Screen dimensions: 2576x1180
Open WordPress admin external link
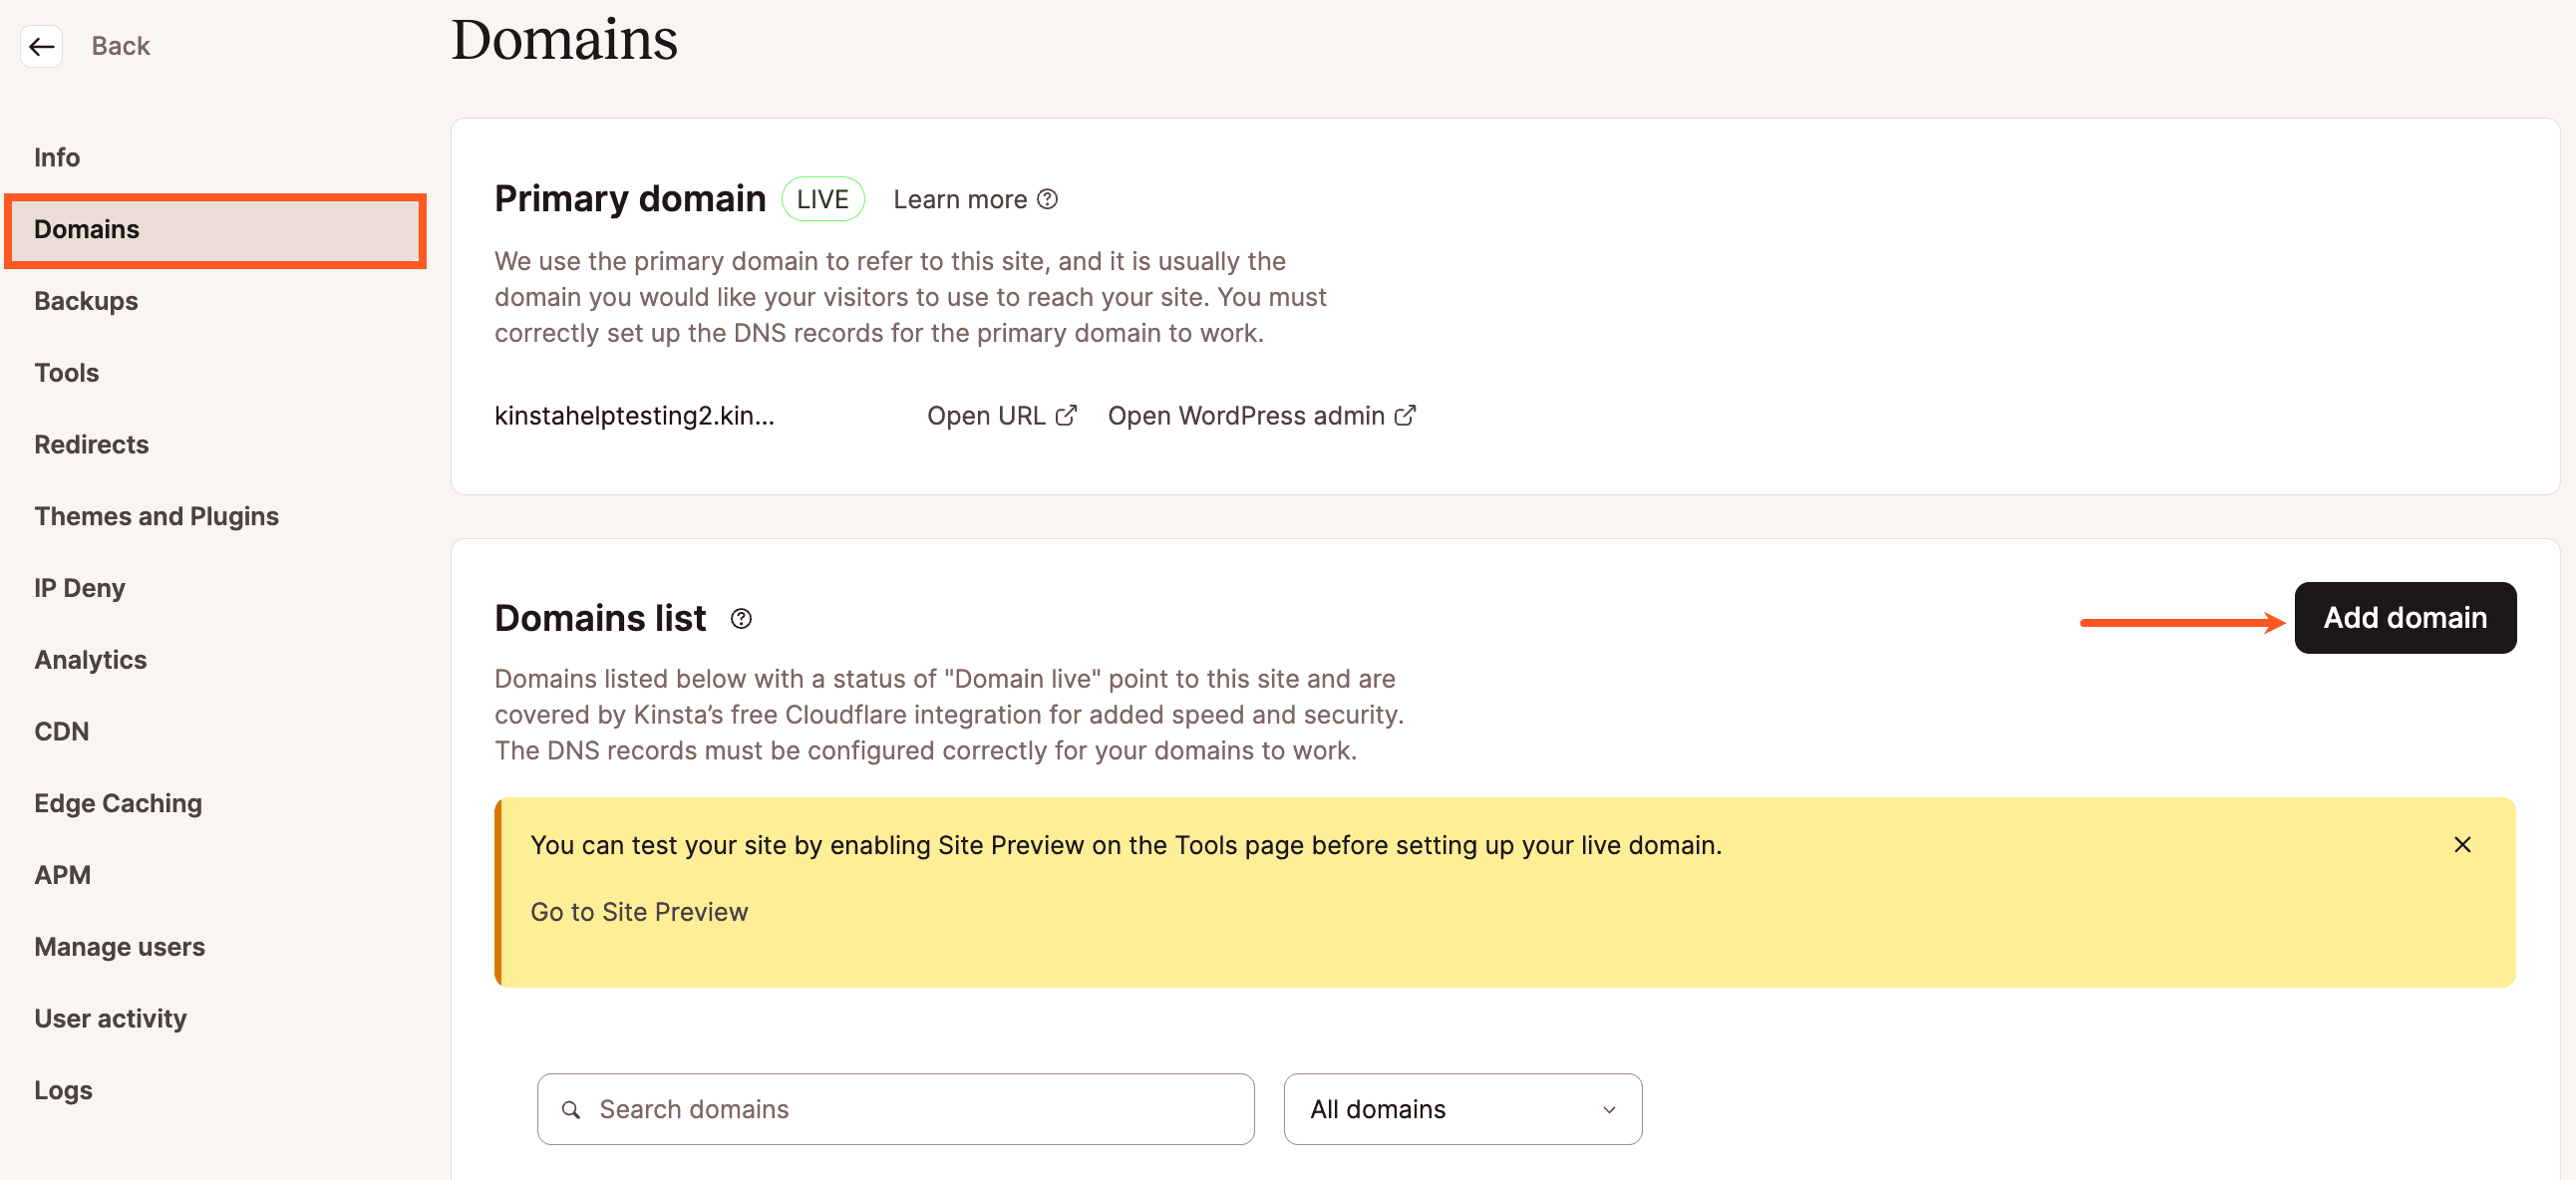point(1262,416)
